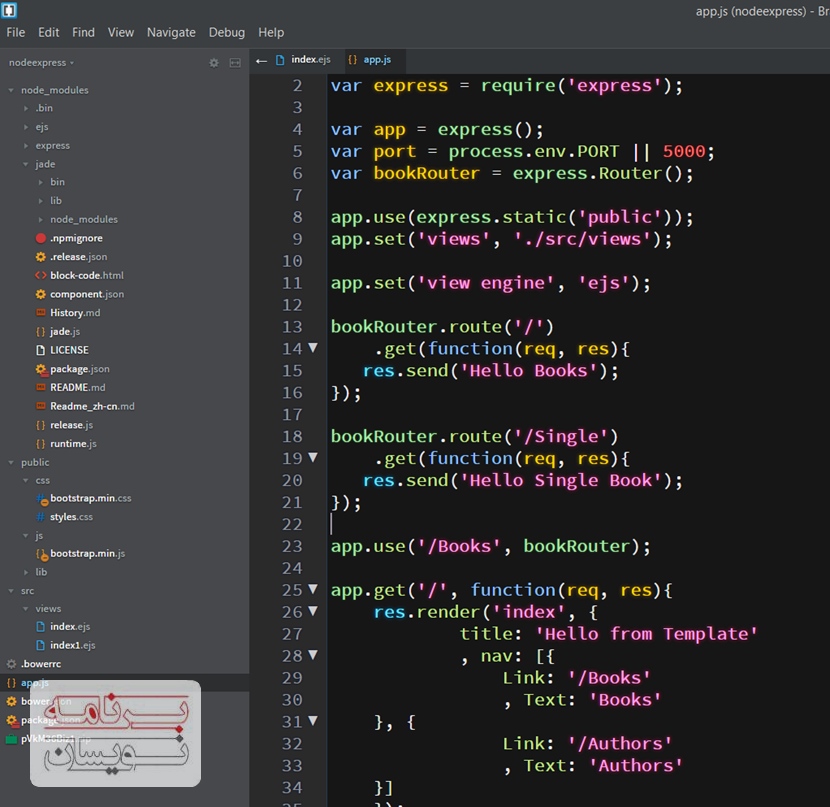Image resolution: width=830 pixels, height=807 pixels.
Task: Click the markdown icon of History.md
Action: [x=40, y=313]
